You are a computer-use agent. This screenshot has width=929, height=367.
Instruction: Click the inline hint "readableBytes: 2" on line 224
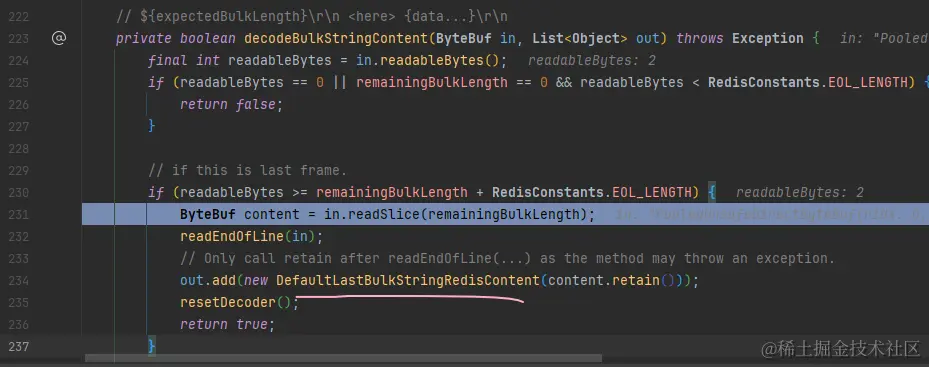click(592, 60)
